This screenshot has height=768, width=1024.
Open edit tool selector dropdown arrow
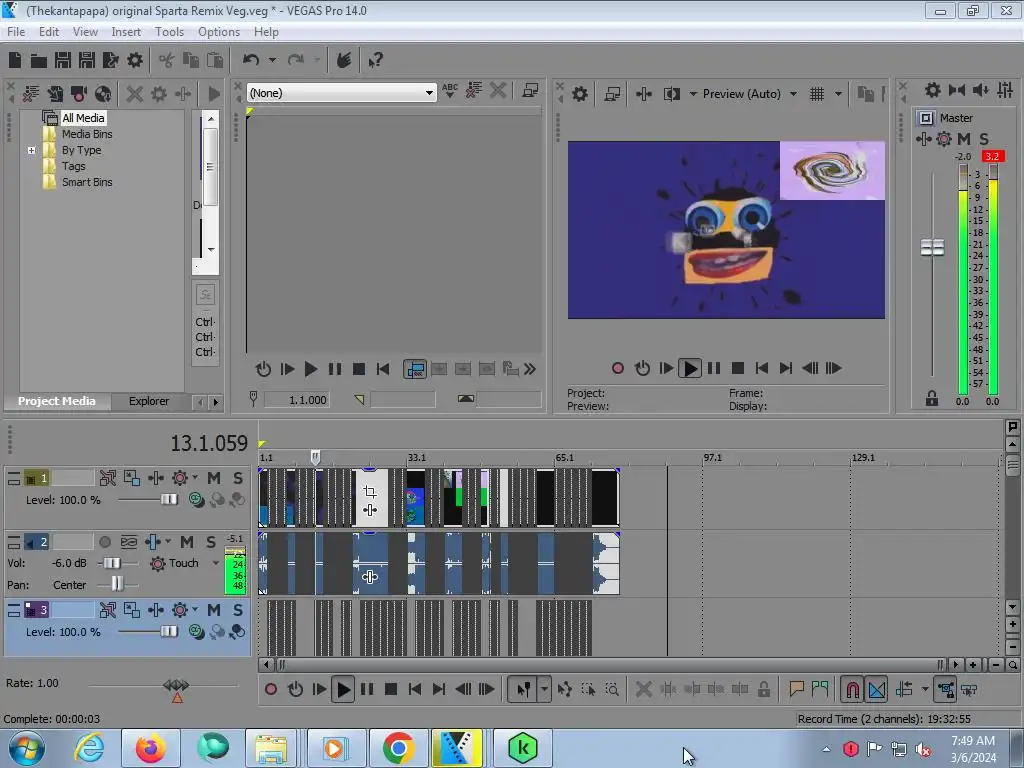544,689
